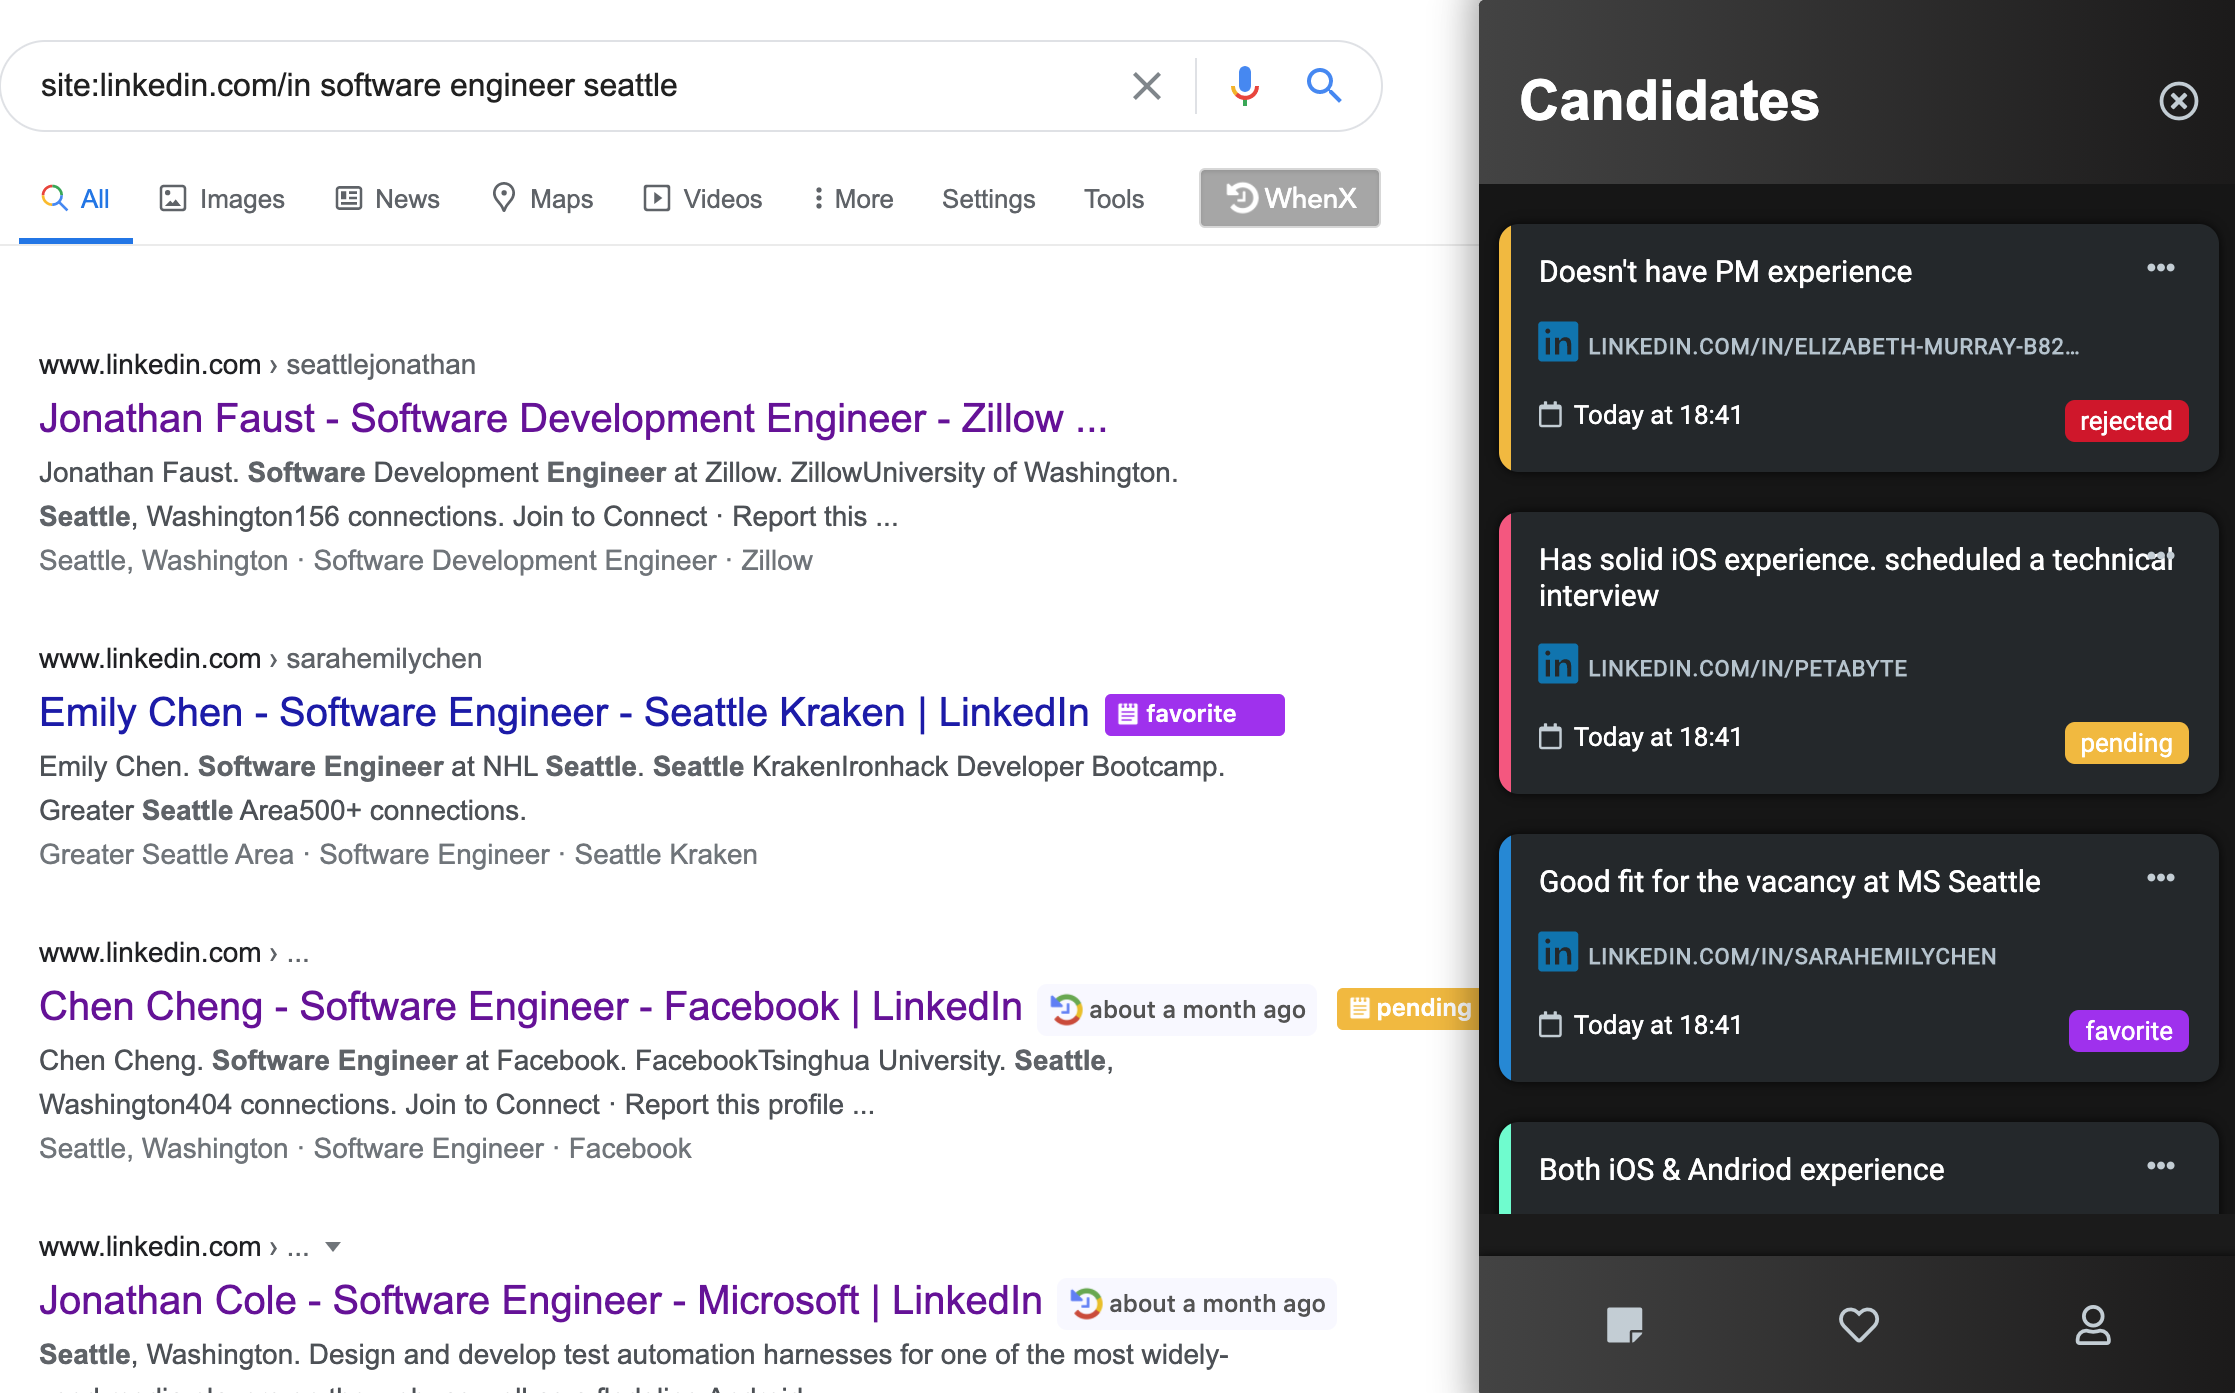
Task: Close the Candidates panel
Action: coord(2178,101)
